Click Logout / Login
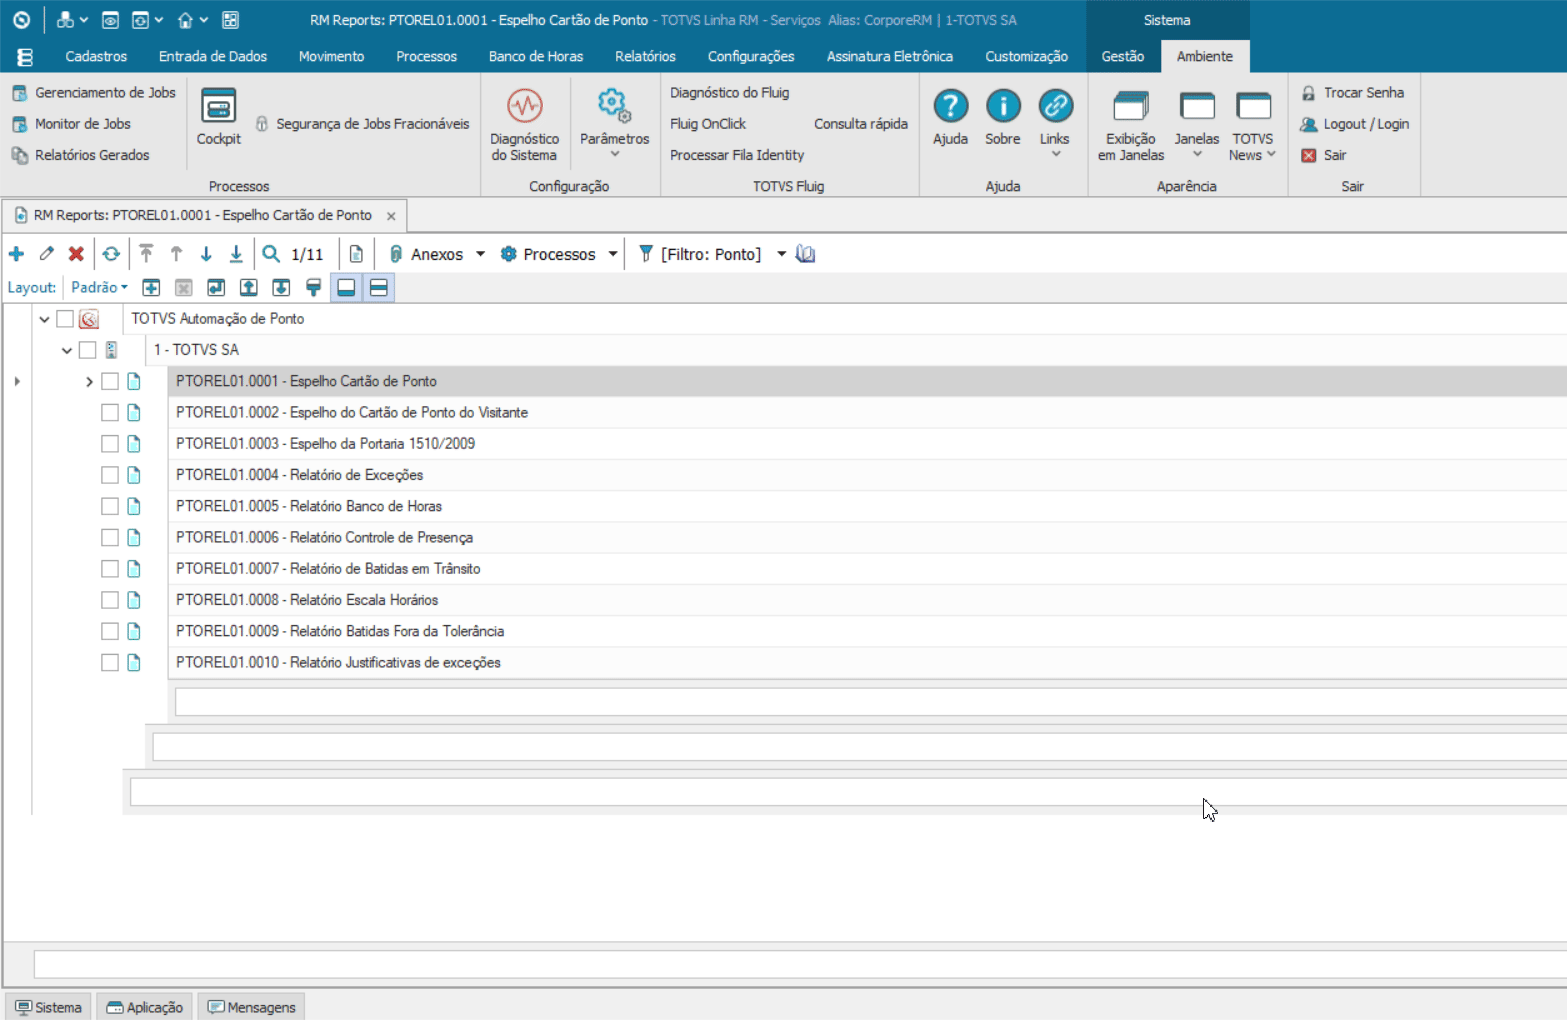1567x1020 pixels. point(1355,124)
